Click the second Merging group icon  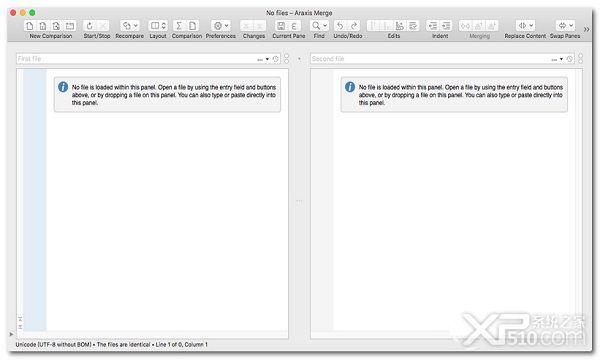[479, 26]
